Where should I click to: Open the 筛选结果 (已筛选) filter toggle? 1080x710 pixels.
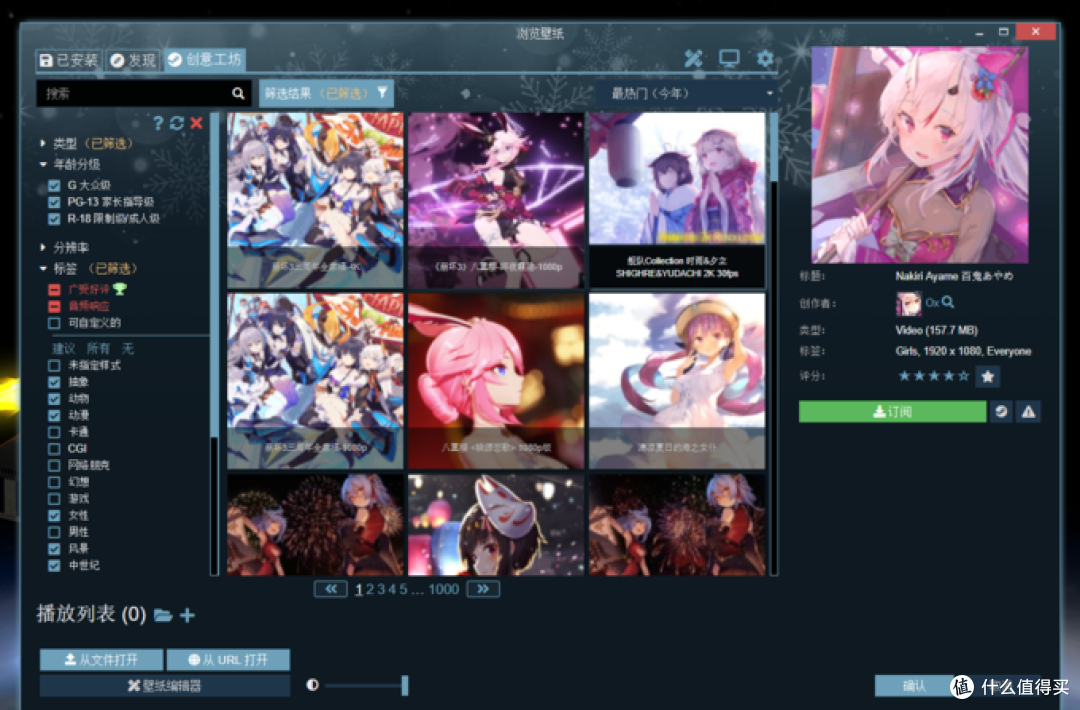pyautogui.click(x=326, y=93)
